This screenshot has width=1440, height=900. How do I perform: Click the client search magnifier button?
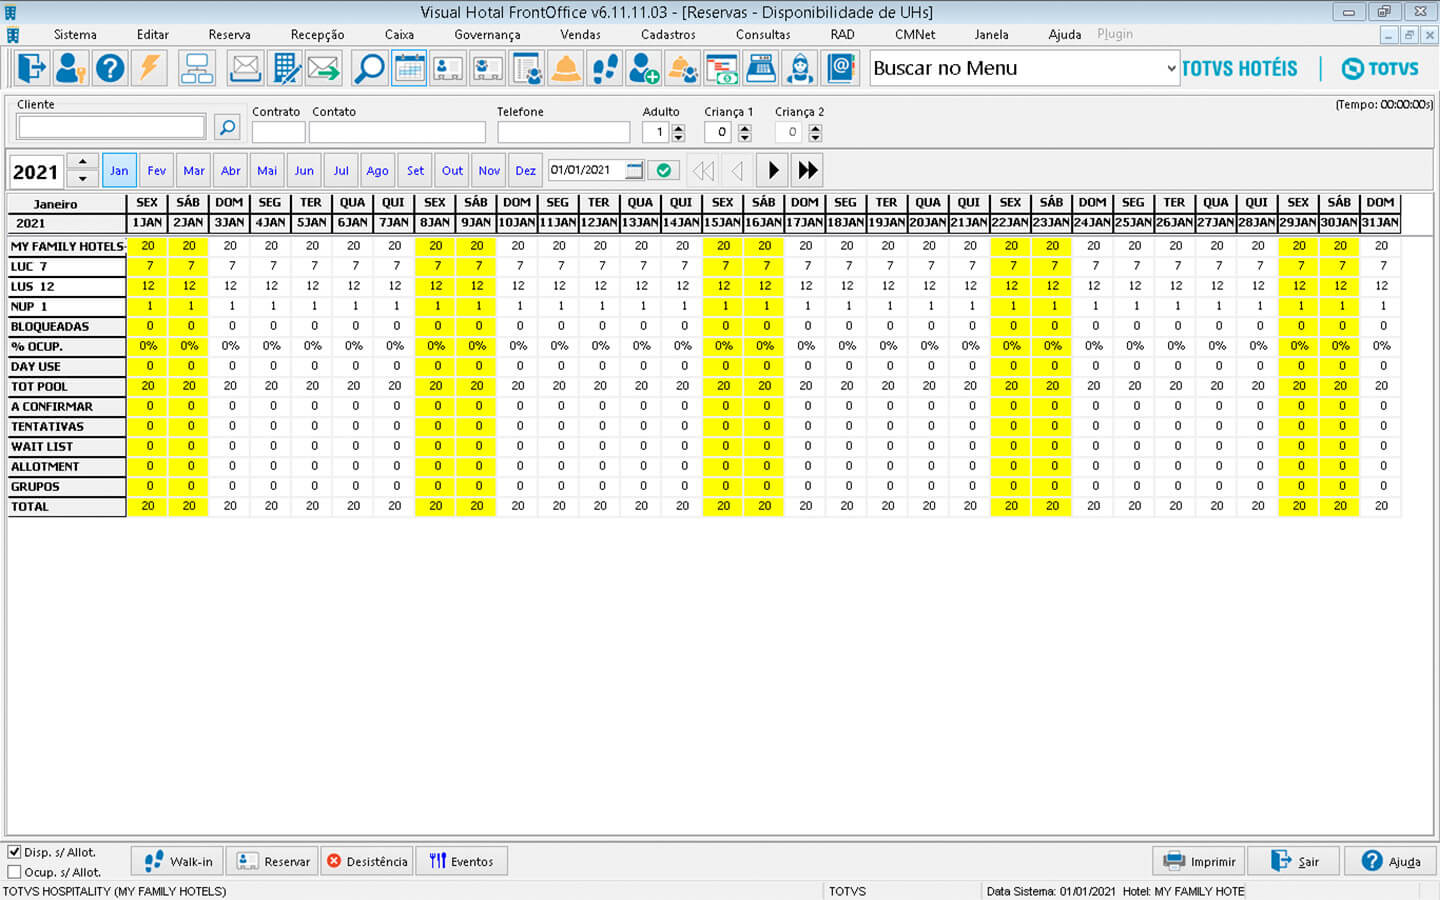(227, 127)
